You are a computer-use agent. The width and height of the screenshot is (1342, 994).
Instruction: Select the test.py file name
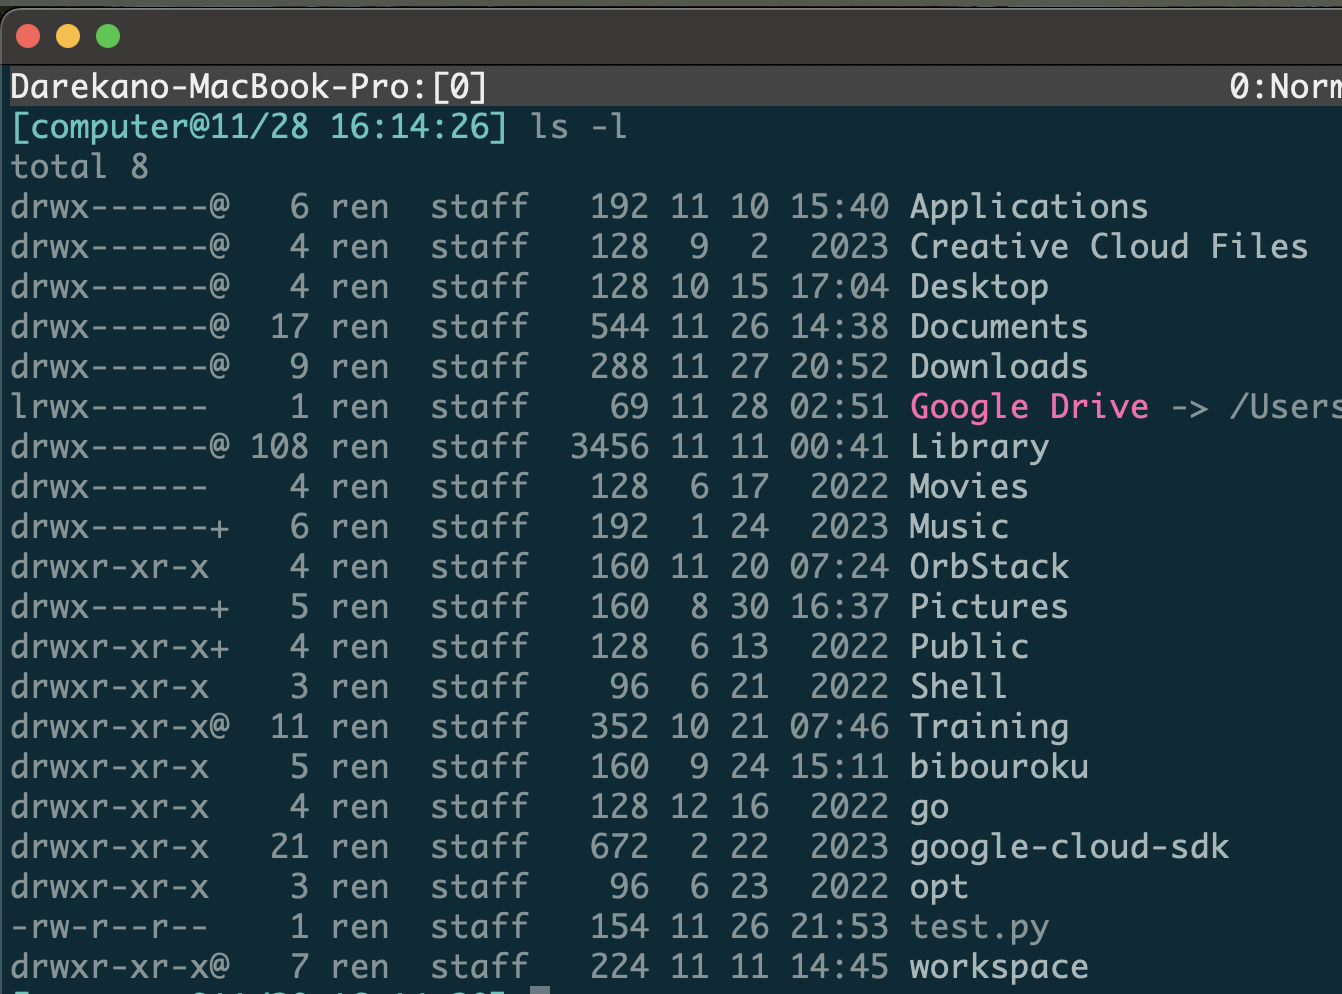(x=978, y=926)
